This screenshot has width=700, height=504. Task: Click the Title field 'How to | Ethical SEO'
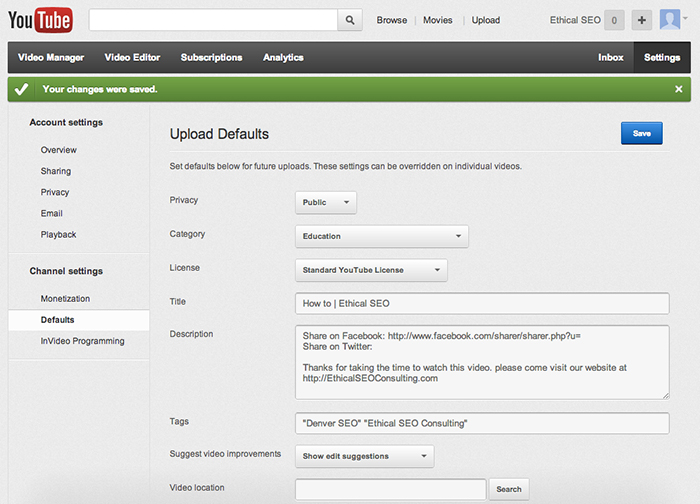482,304
